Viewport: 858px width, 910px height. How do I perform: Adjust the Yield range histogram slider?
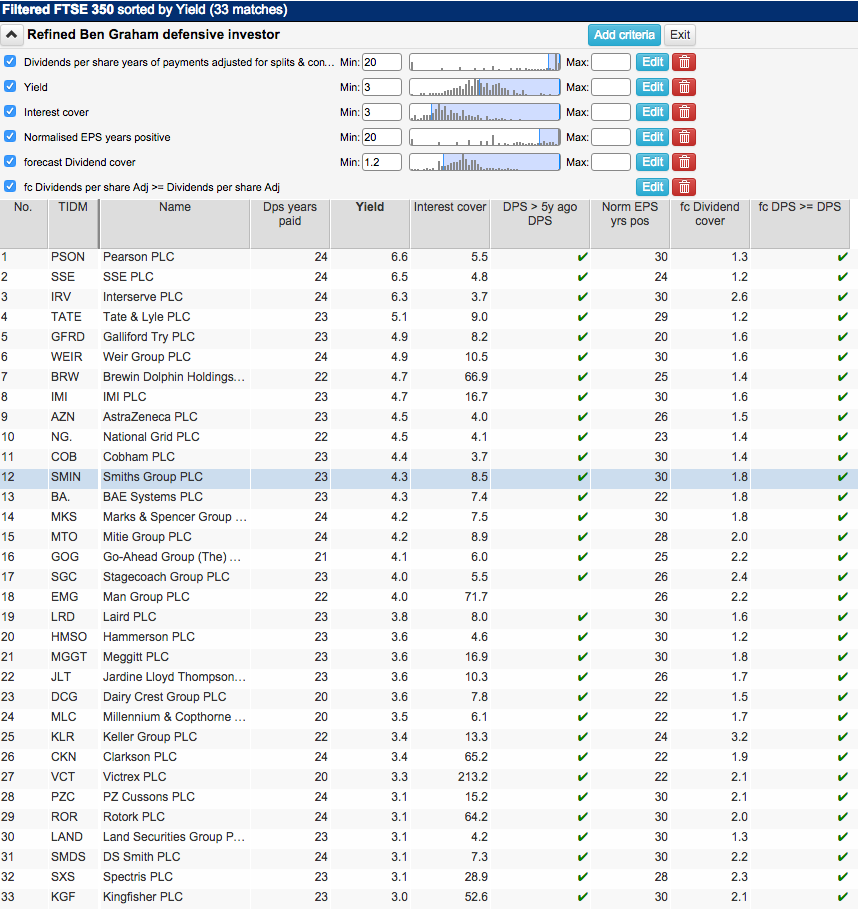485,87
